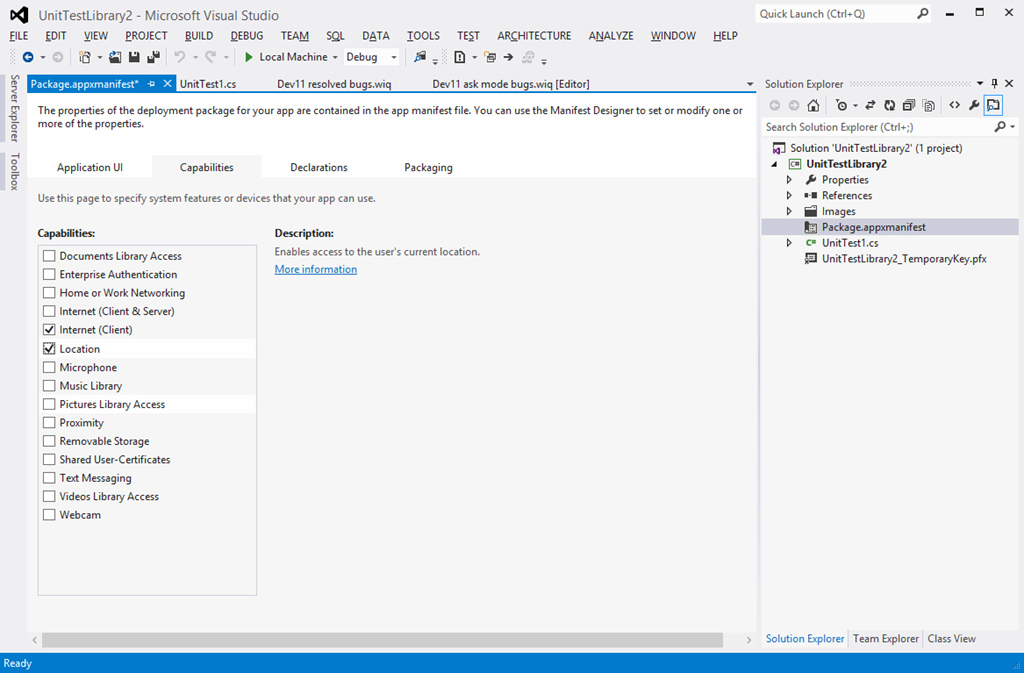The height and width of the screenshot is (673, 1024).
Task: Expand the Images folder node
Action: (789, 211)
